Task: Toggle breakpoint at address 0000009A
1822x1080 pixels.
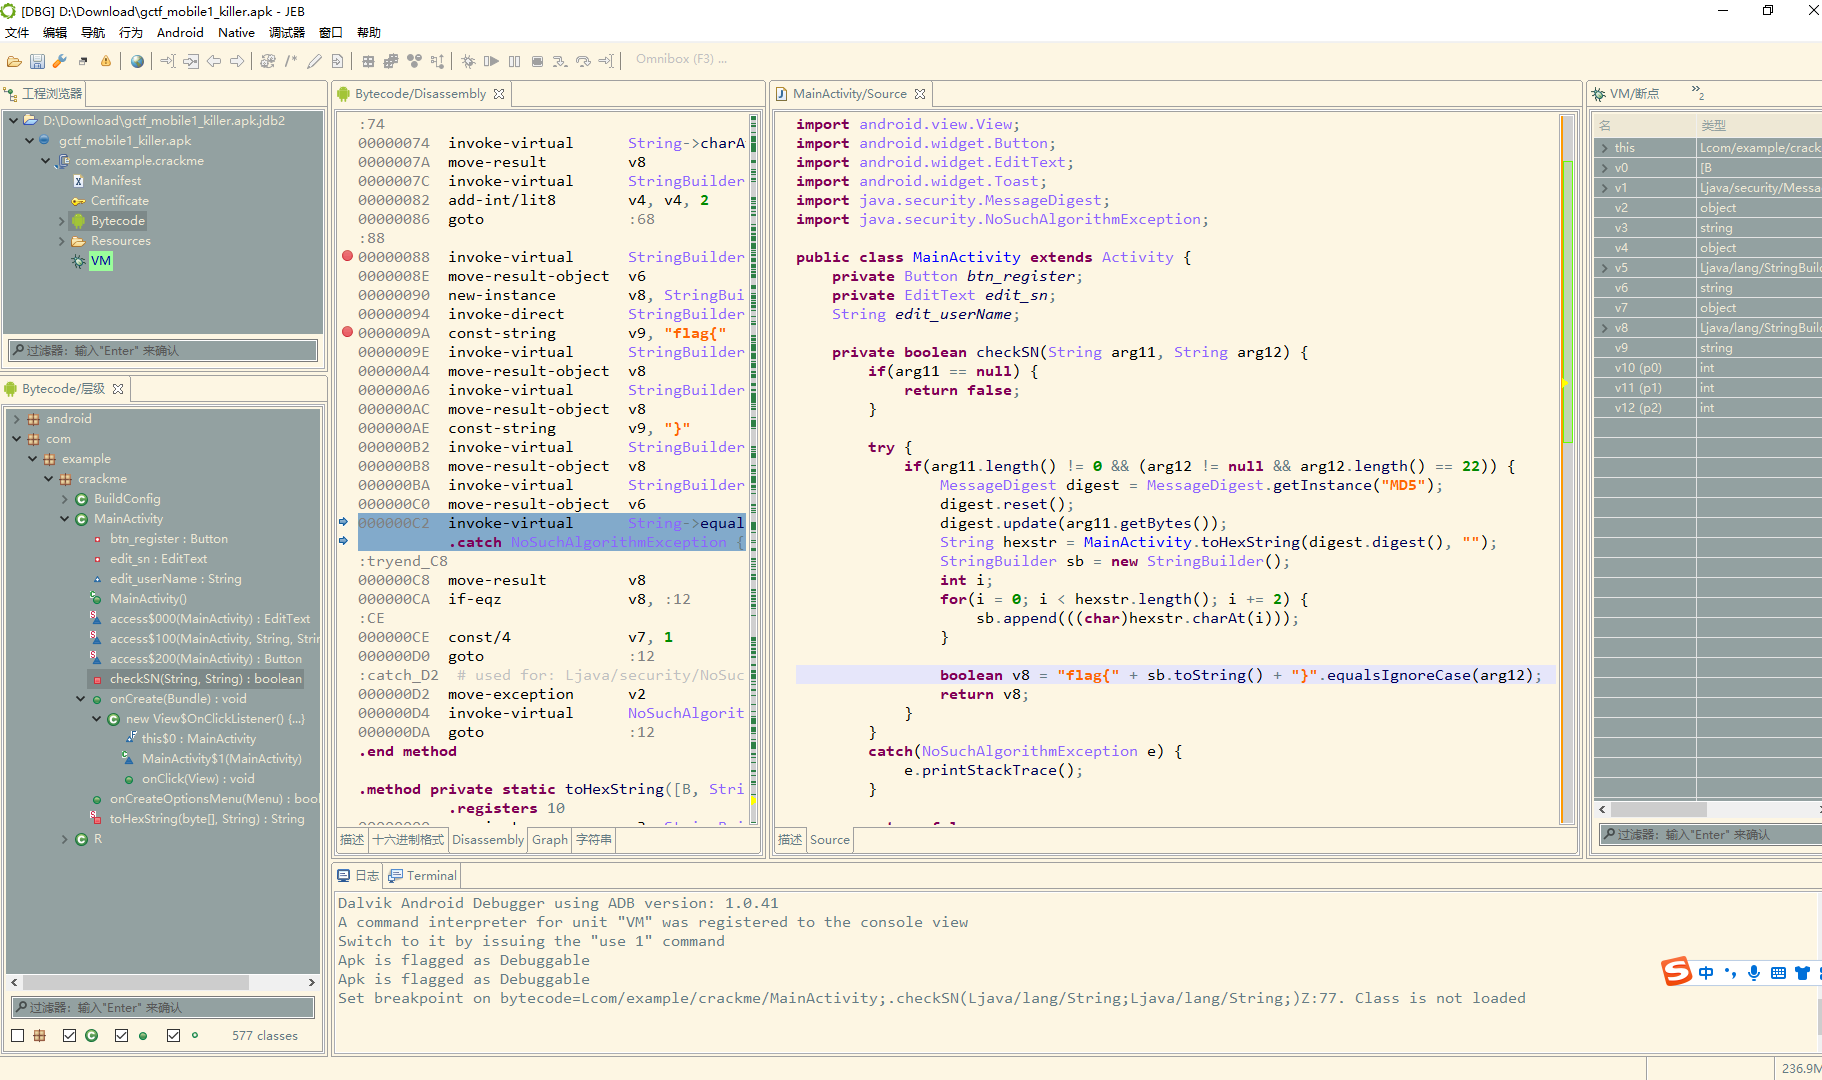Action: (x=347, y=332)
